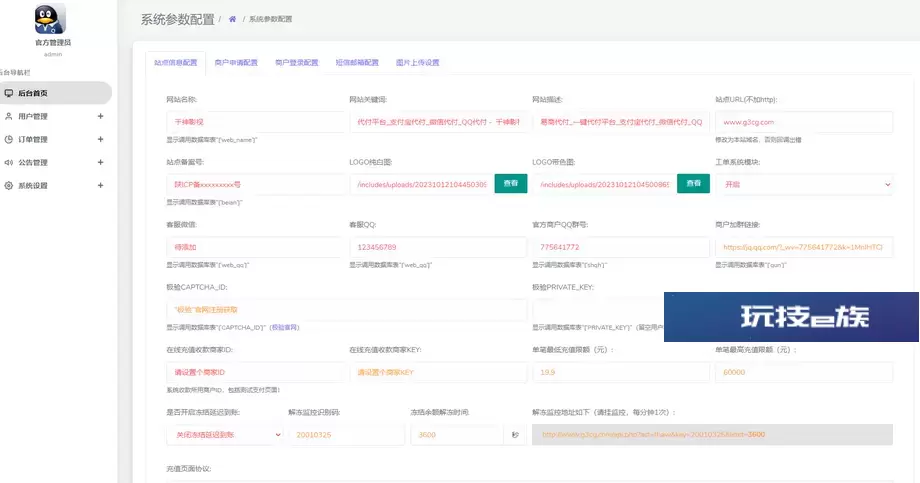Focus 单笔最低充值限额 field showing 19.9
The height and width of the screenshot is (483, 920).
621,372
